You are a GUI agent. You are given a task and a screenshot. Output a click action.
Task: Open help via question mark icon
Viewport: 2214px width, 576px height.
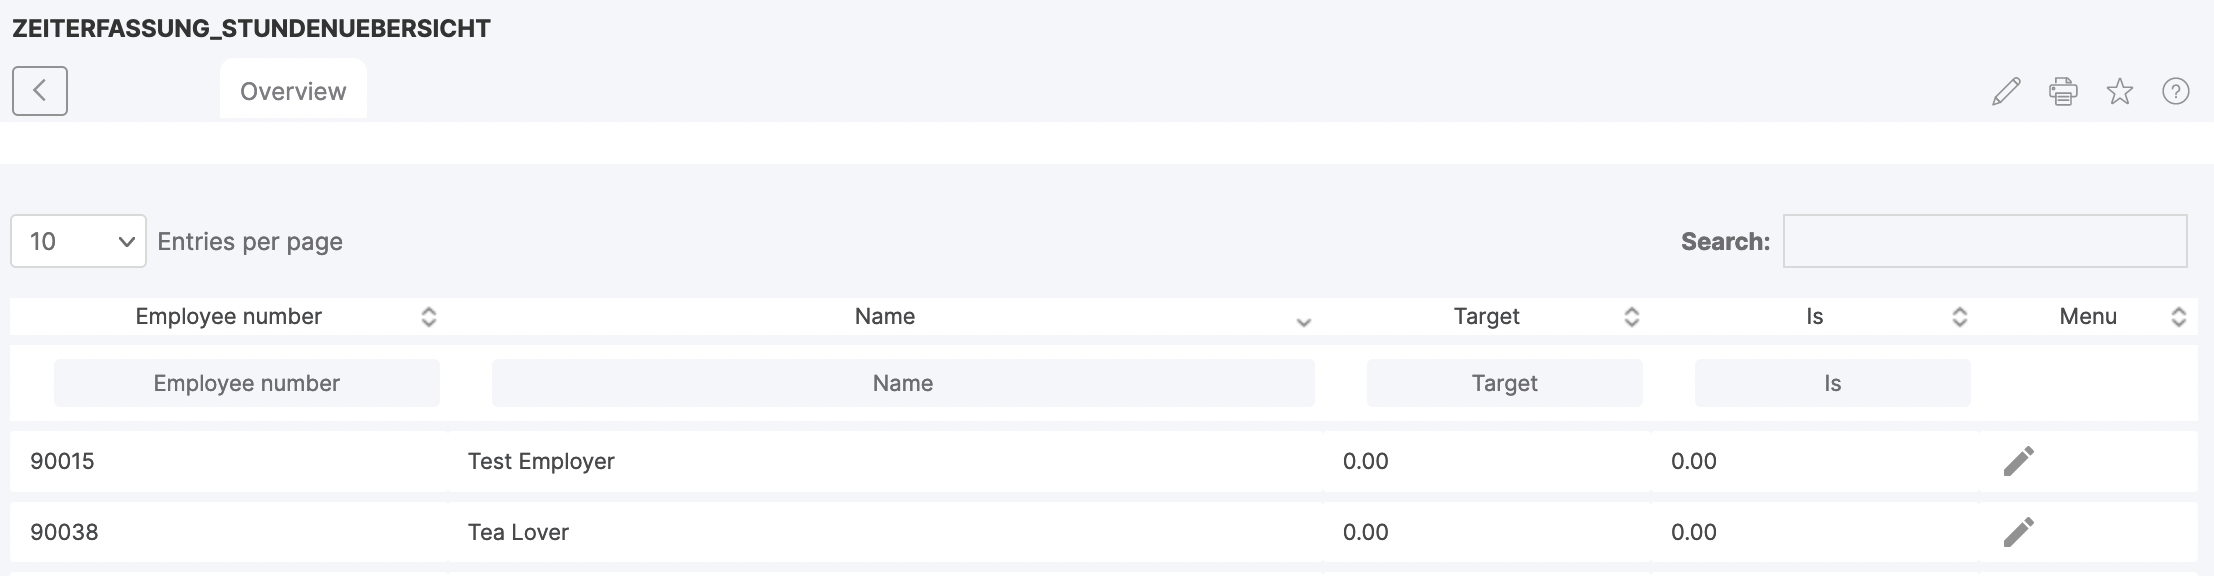click(2175, 92)
